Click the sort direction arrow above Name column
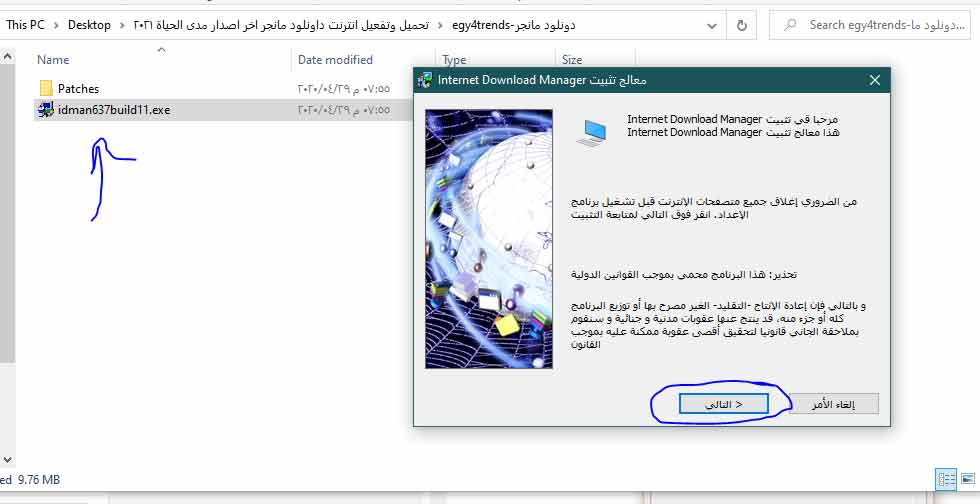Screen dimensions: 980x504 point(161,49)
